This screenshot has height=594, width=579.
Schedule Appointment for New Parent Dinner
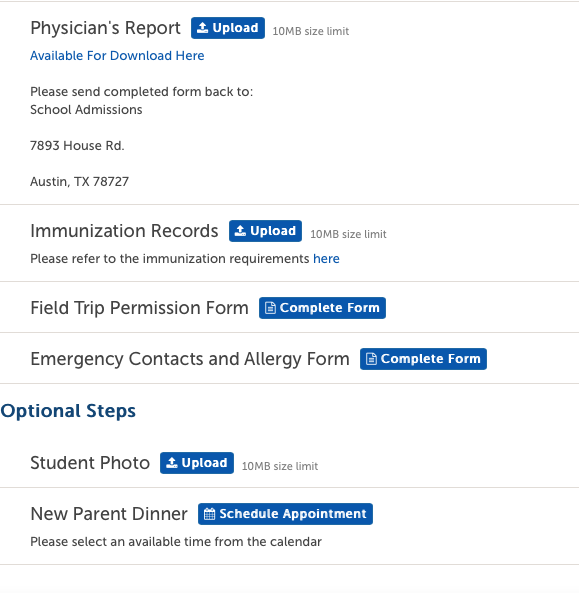point(285,514)
